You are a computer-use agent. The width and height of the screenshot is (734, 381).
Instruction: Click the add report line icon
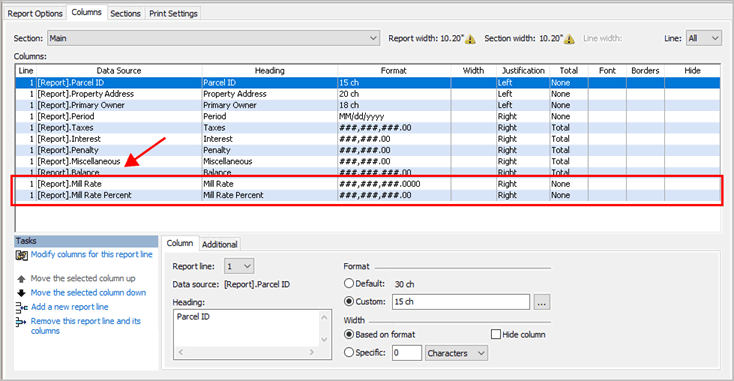[x=22, y=308]
